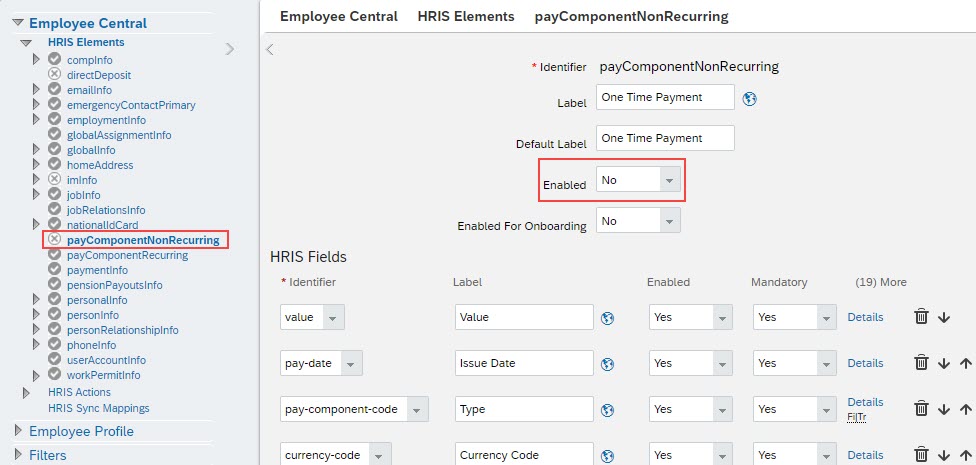
Task: Collapse the Employee Central section
Action: (x=18, y=23)
